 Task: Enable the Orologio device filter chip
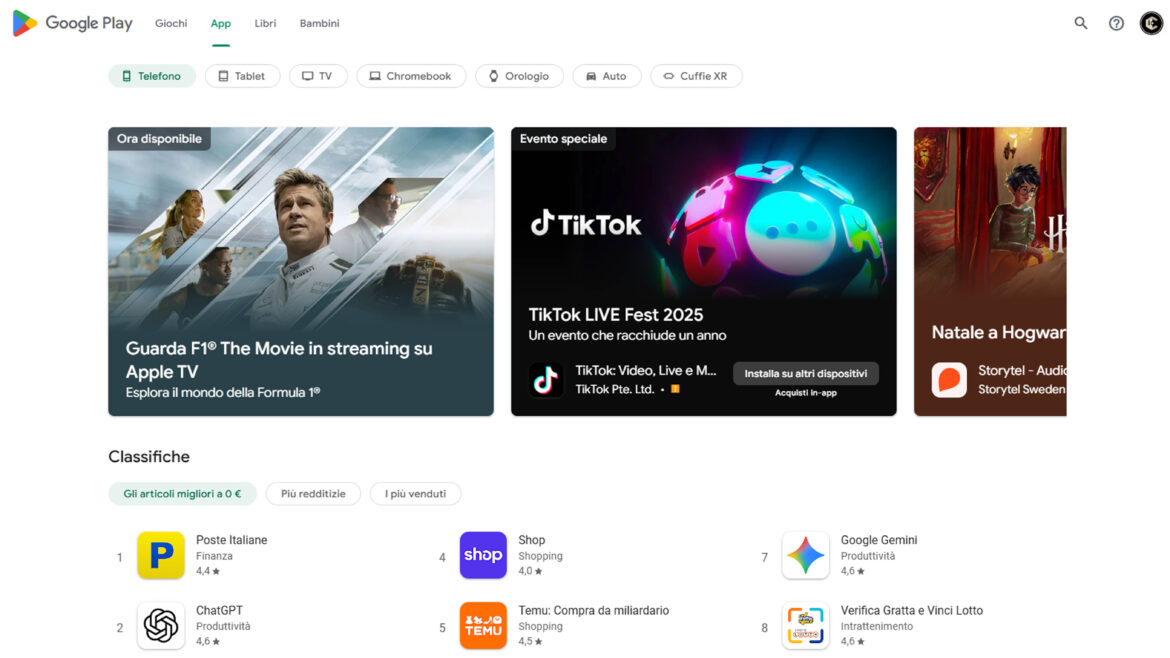[519, 76]
